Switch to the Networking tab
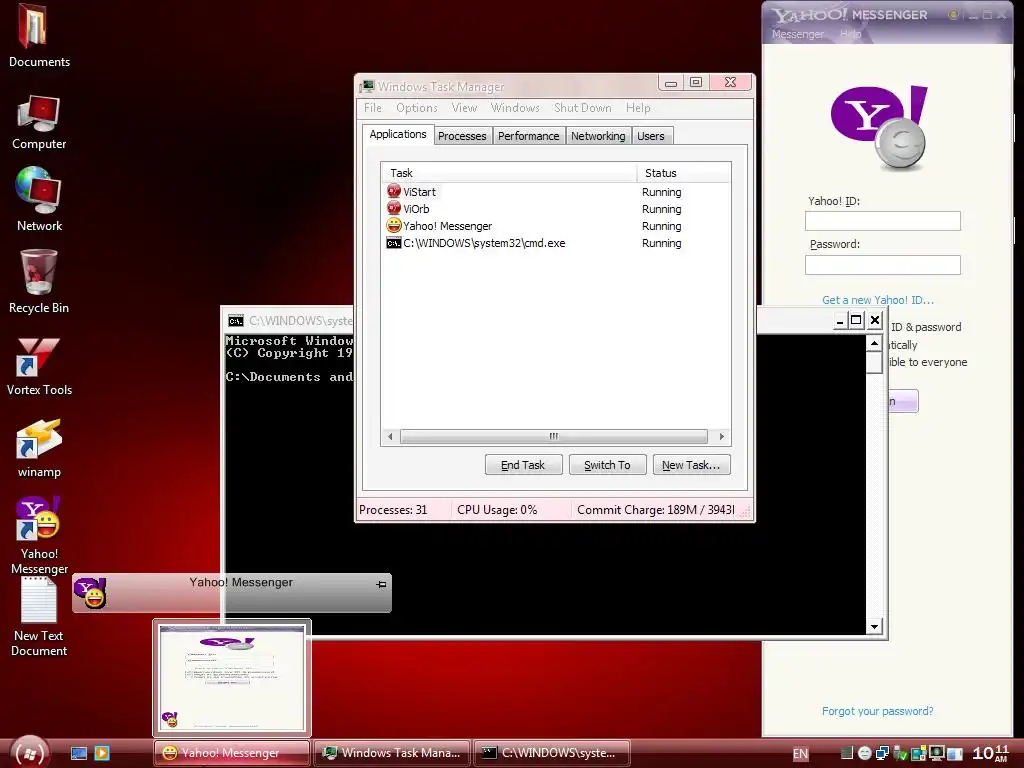The width and height of the screenshot is (1024, 768). tap(598, 136)
